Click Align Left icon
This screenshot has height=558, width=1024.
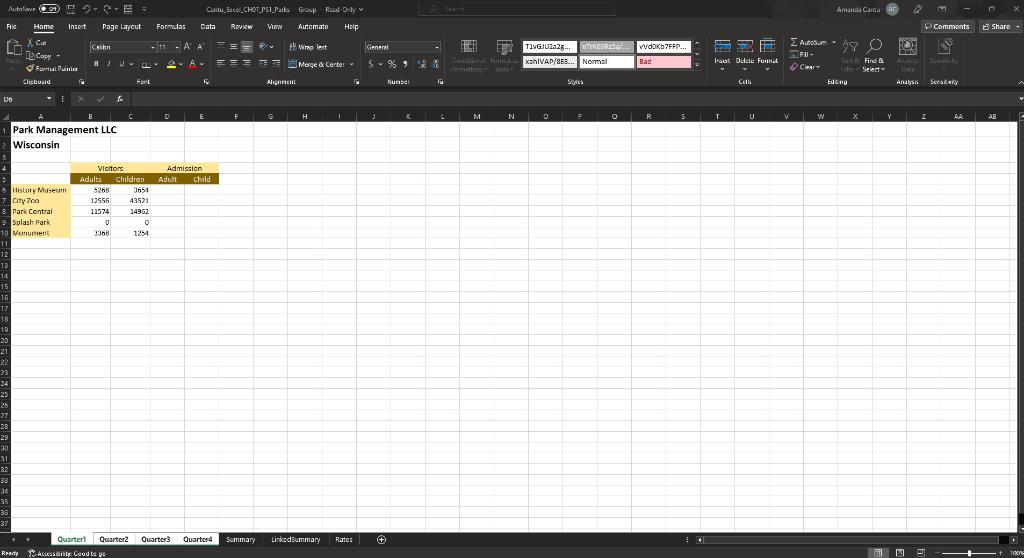pyautogui.click(x=221, y=63)
